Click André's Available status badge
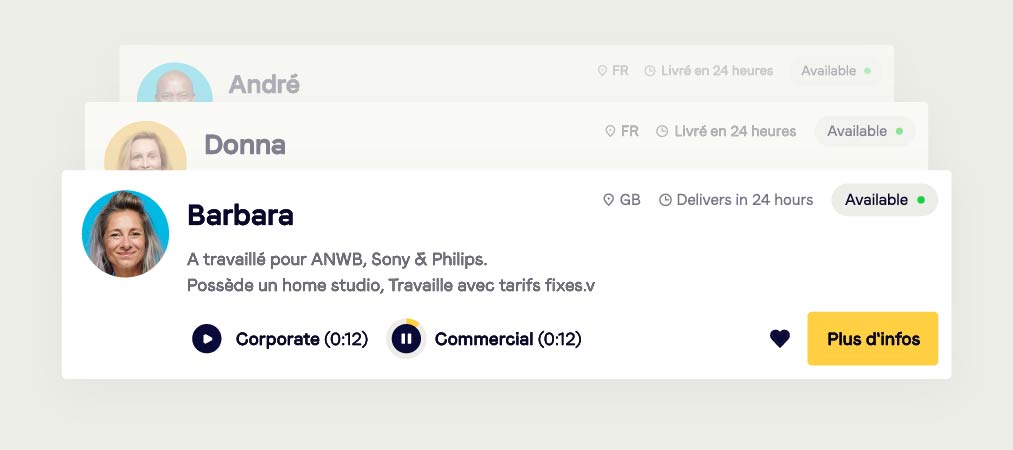1013x450 pixels. click(x=835, y=71)
